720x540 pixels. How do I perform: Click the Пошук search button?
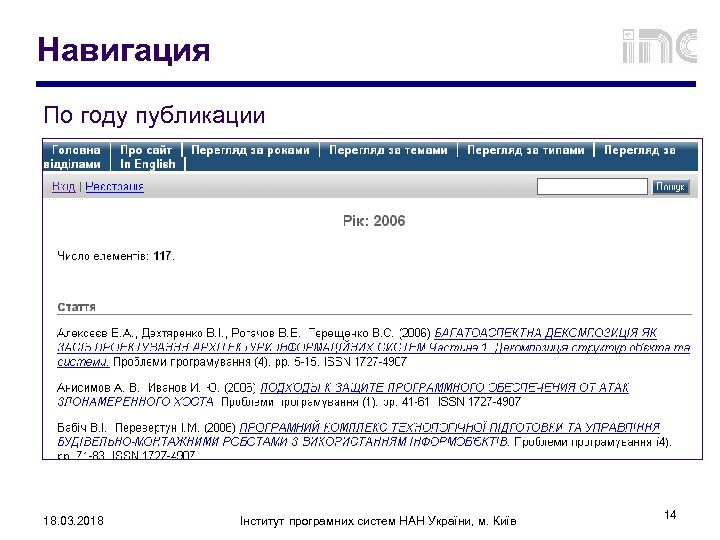point(670,186)
